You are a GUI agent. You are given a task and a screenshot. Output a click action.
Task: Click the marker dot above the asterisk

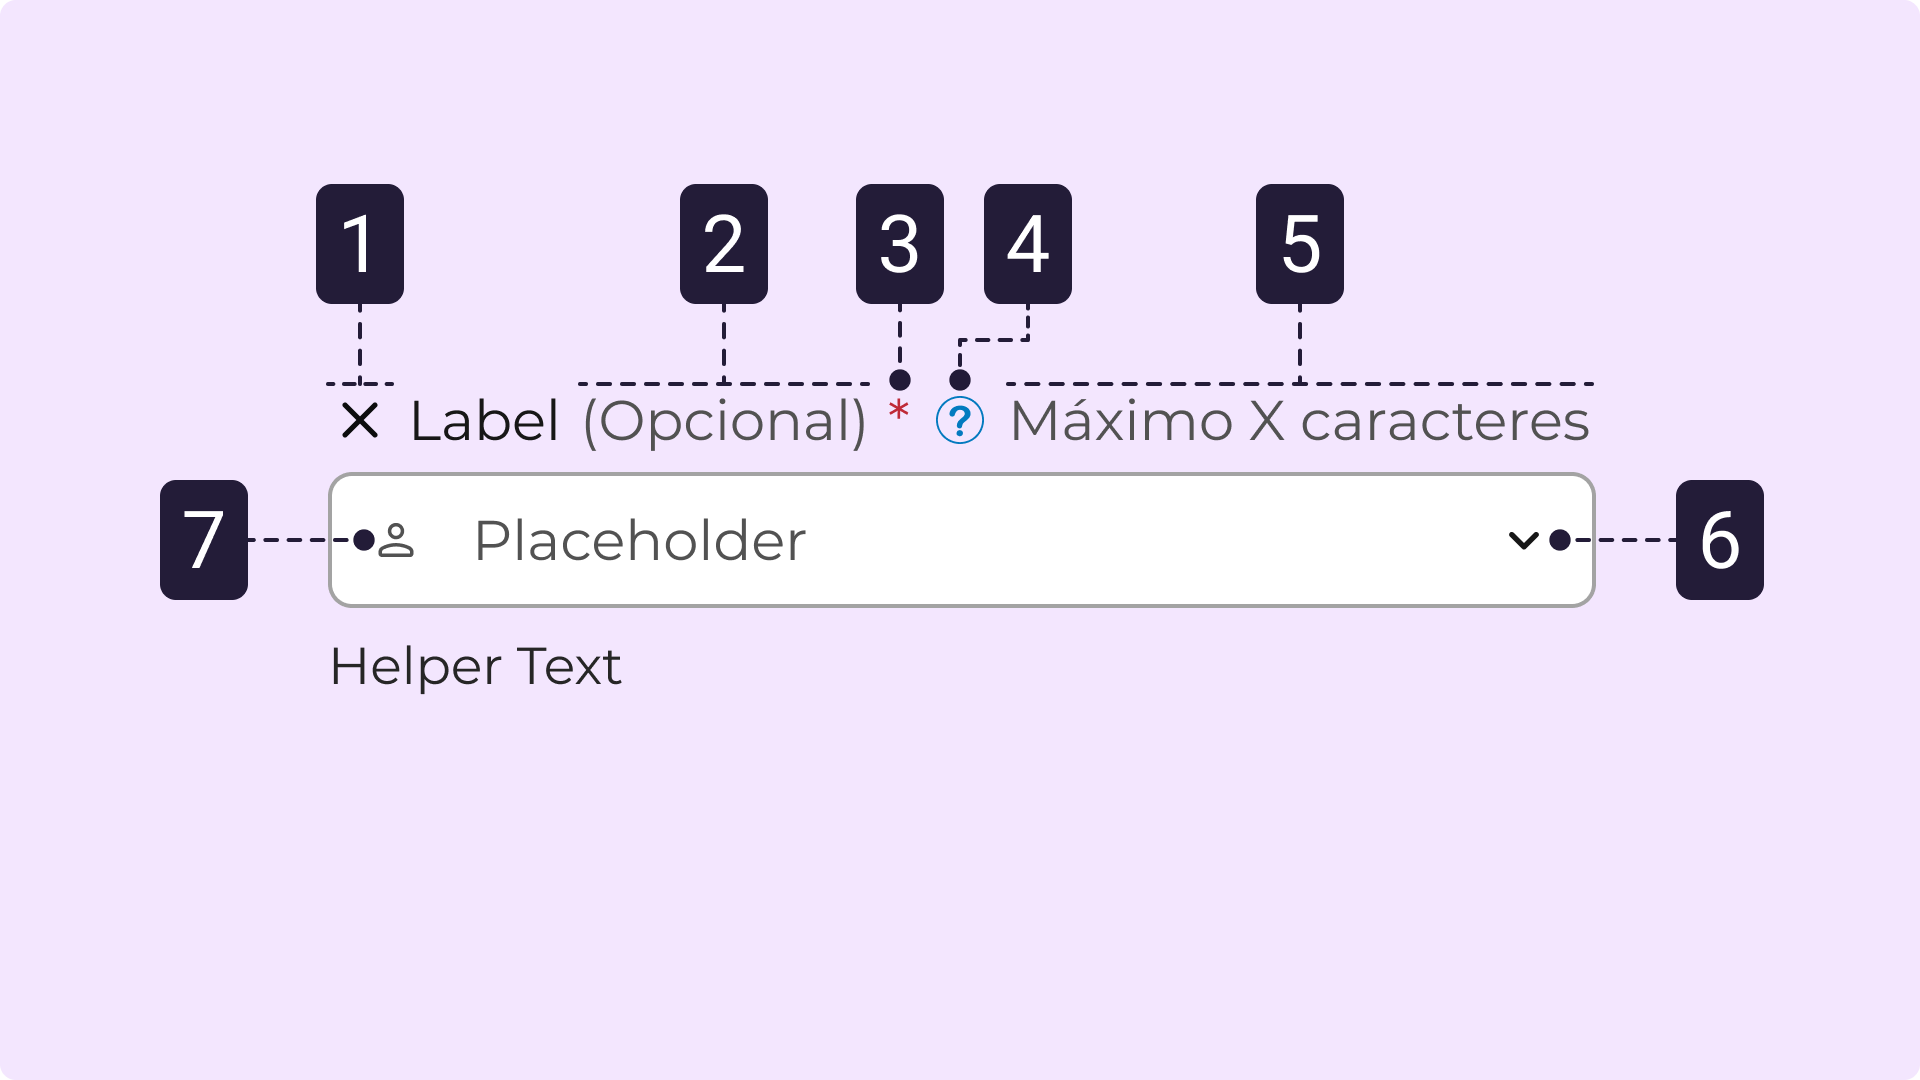coord(900,380)
